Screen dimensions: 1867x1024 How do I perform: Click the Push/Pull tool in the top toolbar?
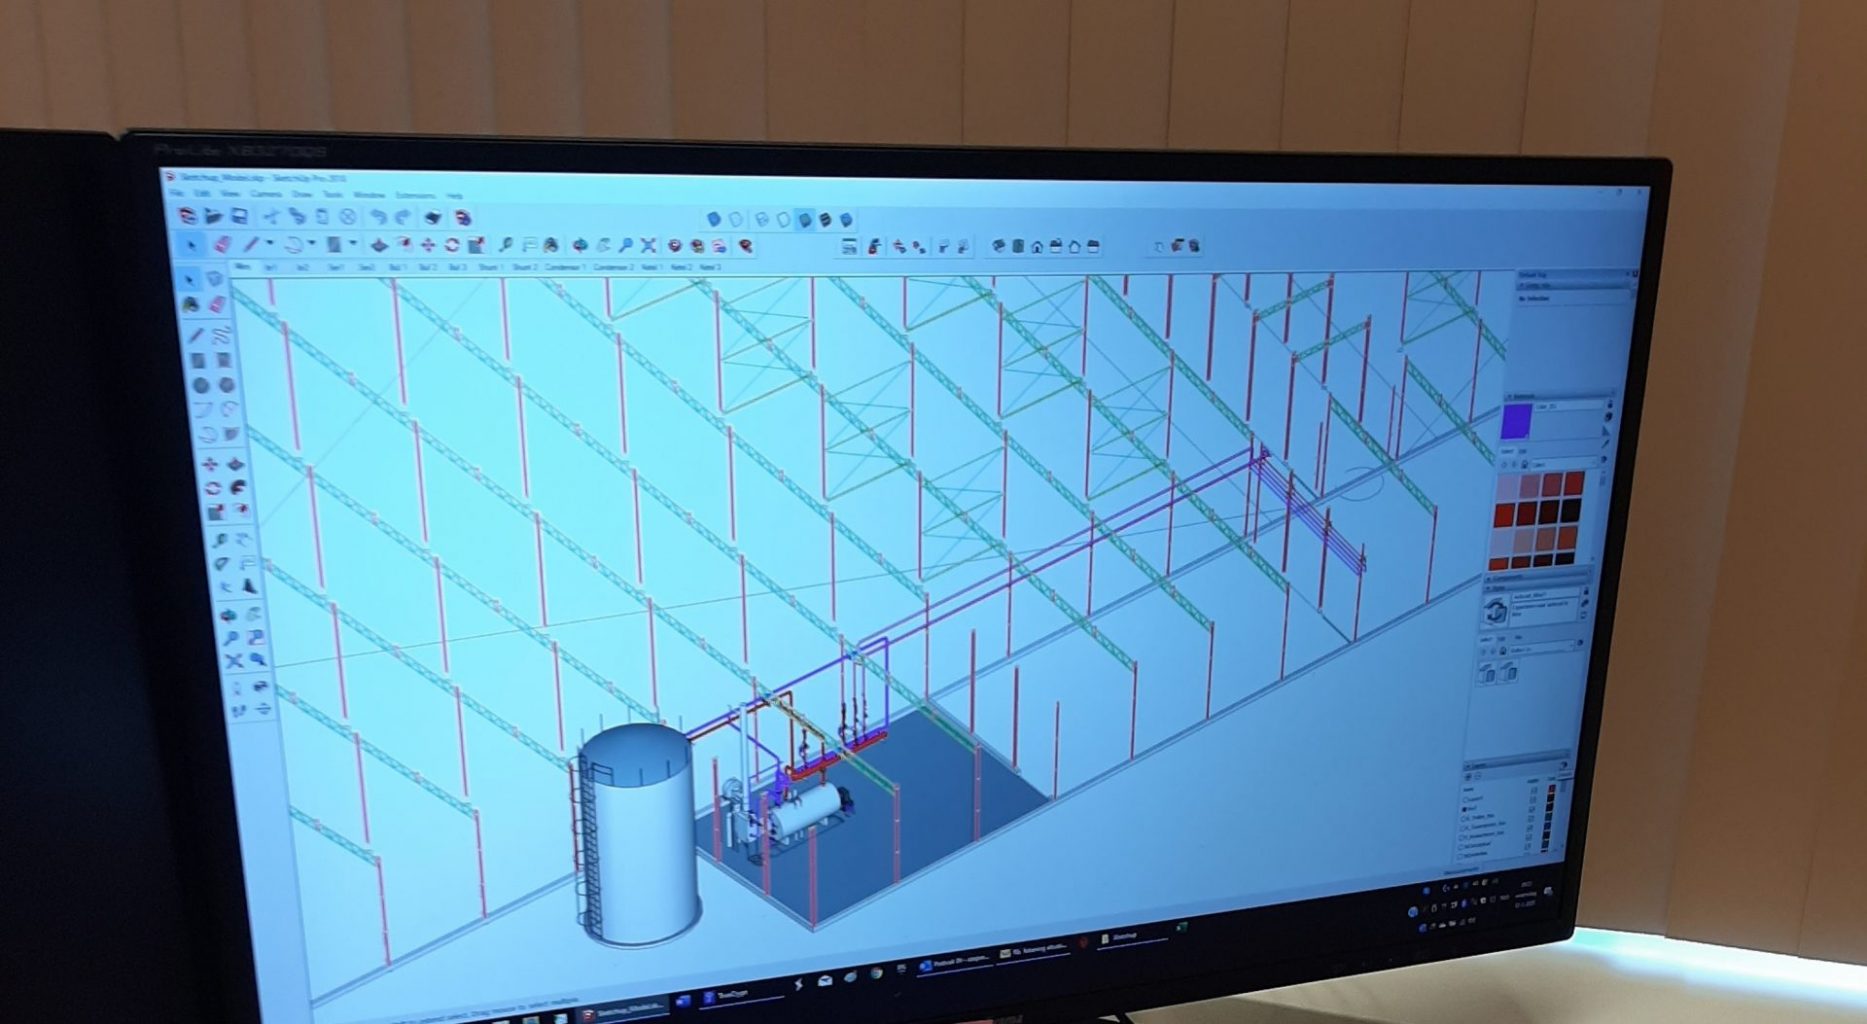pyautogui.click(x=379, y=245)
